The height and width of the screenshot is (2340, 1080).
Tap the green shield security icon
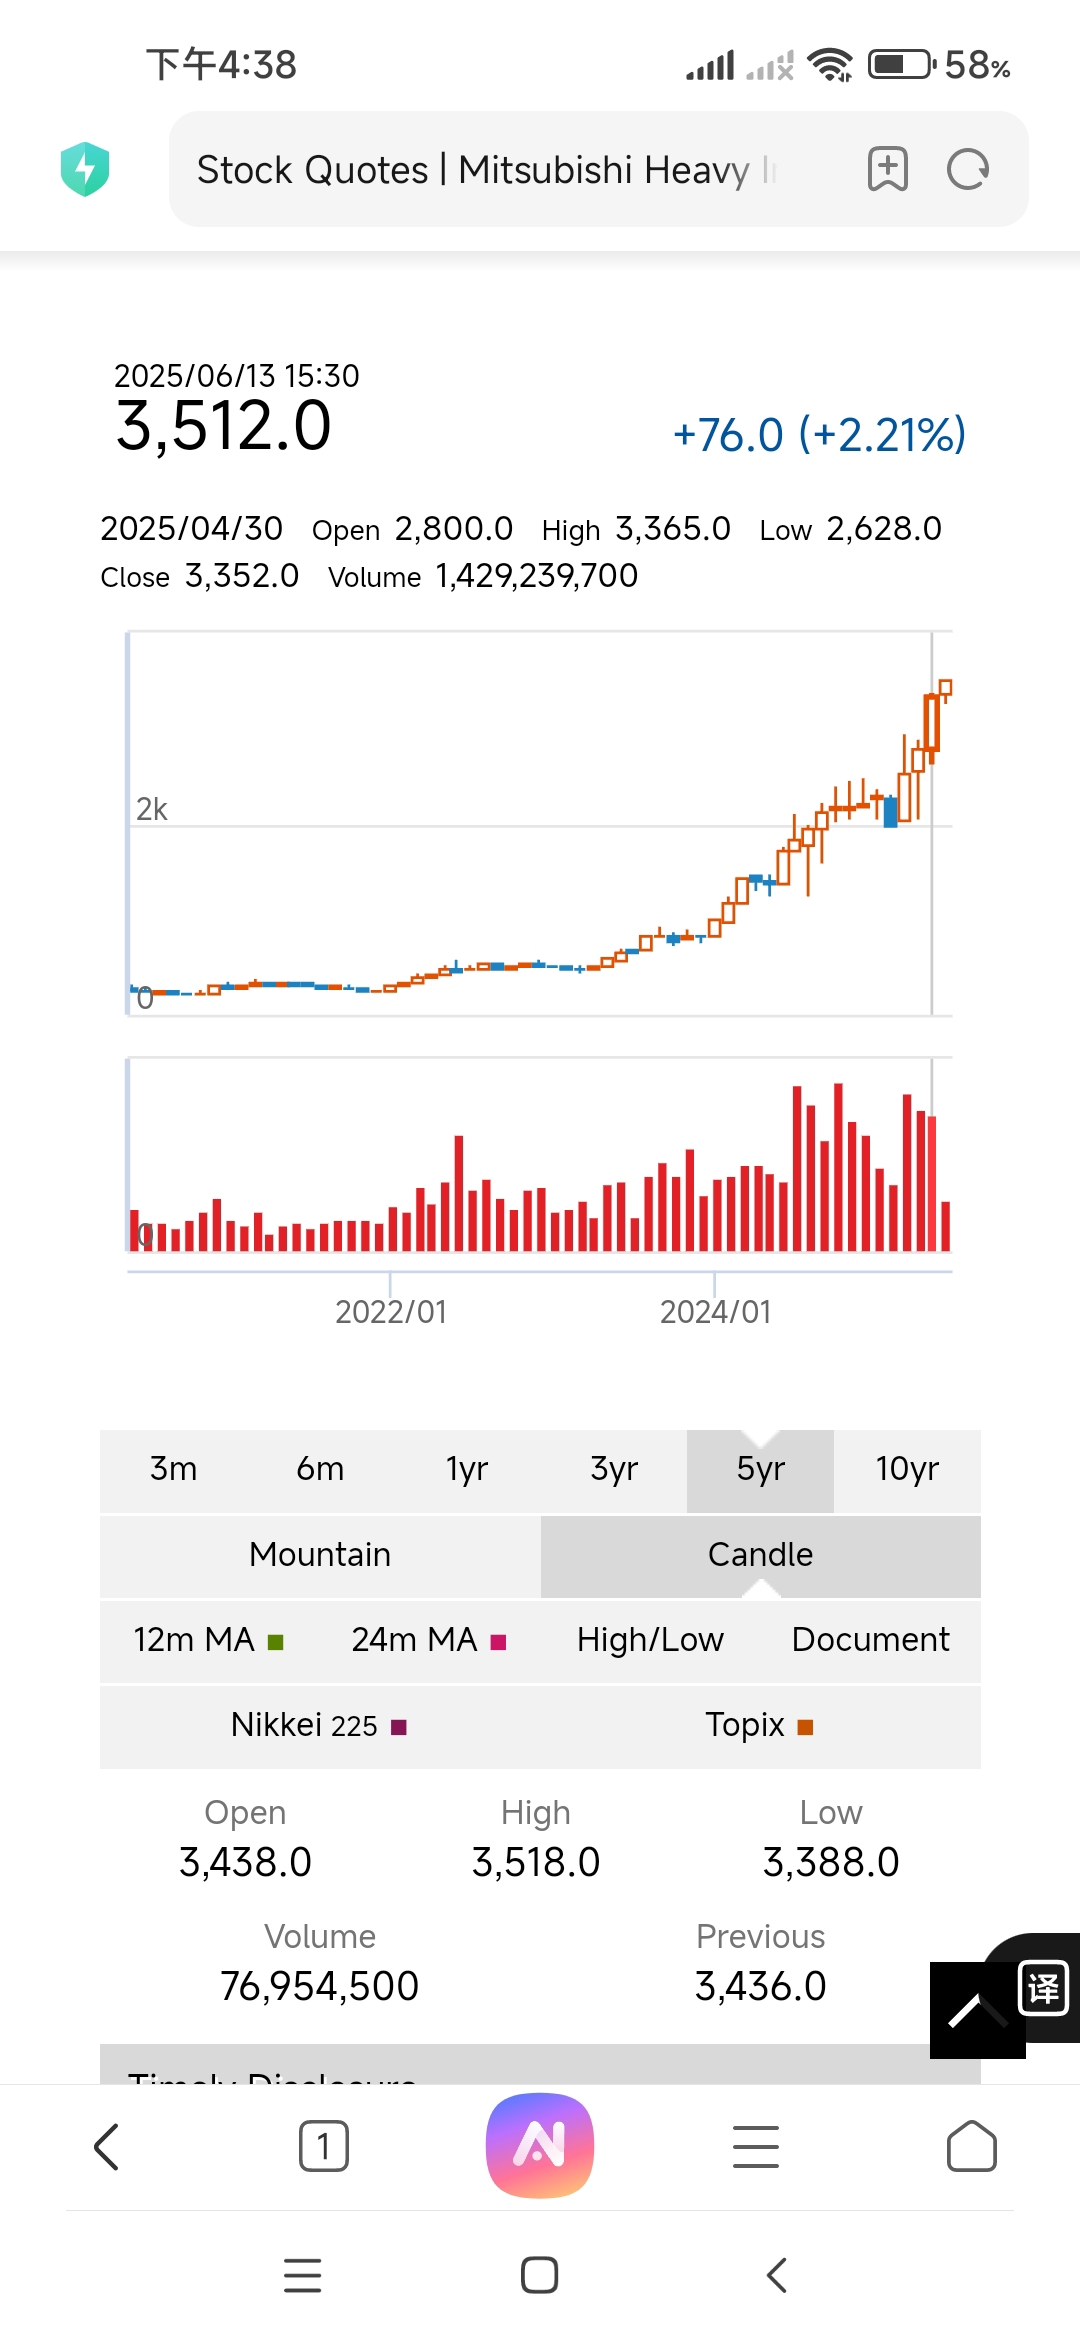pyautogui.click(x=85, y=169)
